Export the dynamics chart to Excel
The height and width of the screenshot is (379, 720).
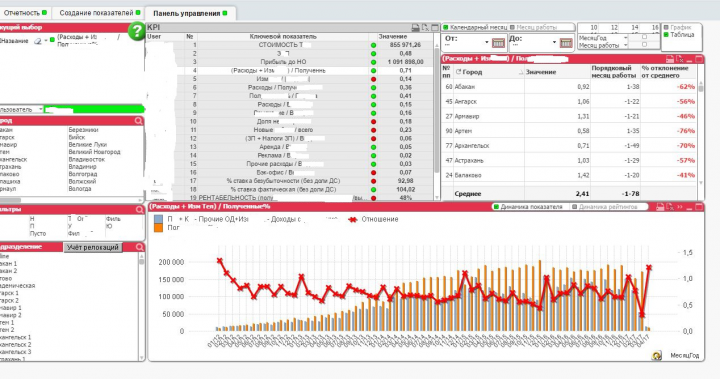[x=670, y=207]
